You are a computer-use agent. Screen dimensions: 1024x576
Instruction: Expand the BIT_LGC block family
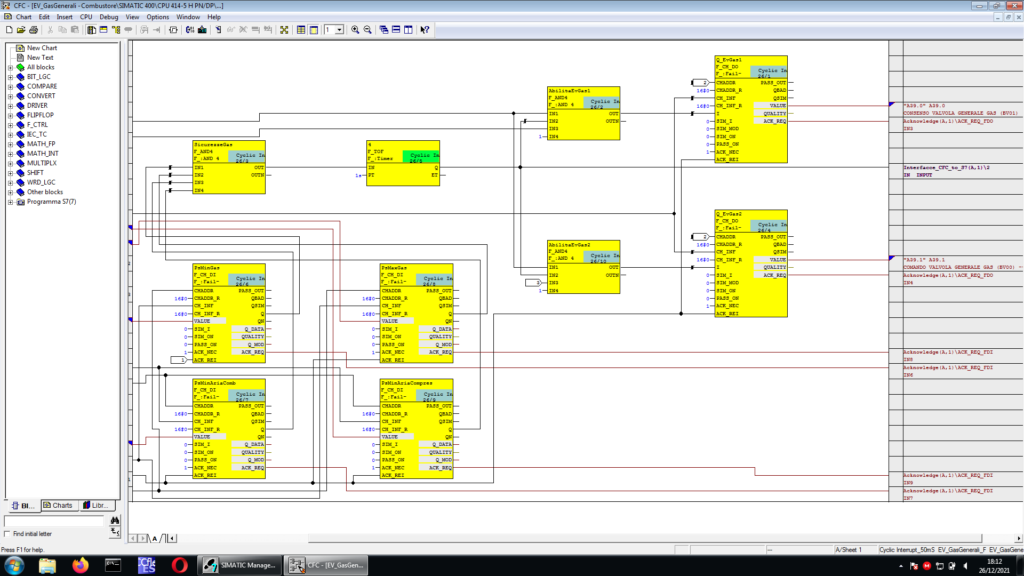10,77
